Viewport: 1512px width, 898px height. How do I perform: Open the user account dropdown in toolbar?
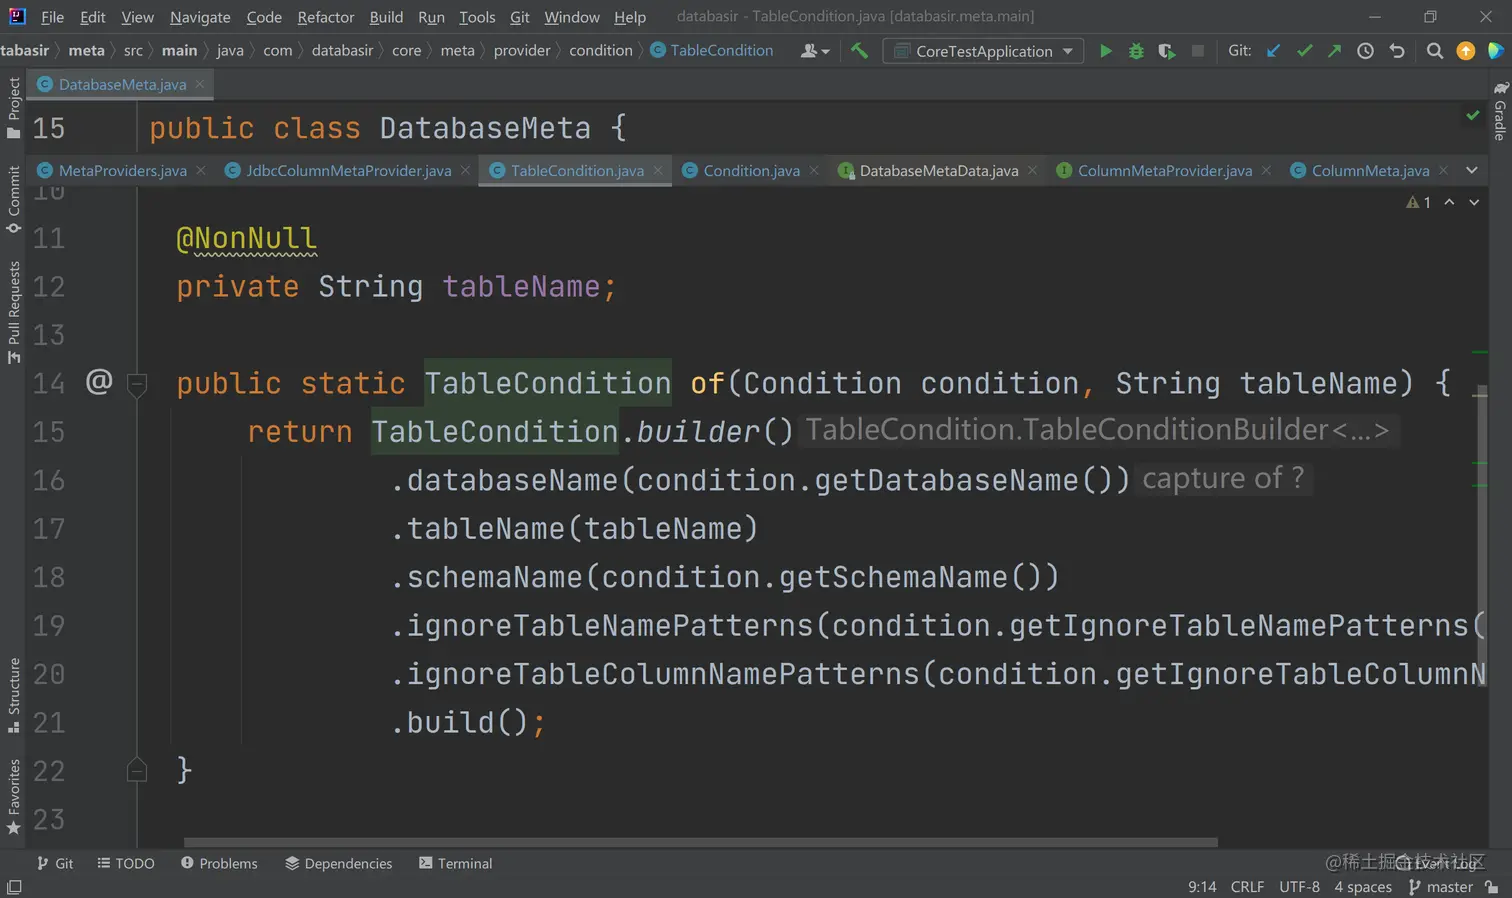point(815,51)
